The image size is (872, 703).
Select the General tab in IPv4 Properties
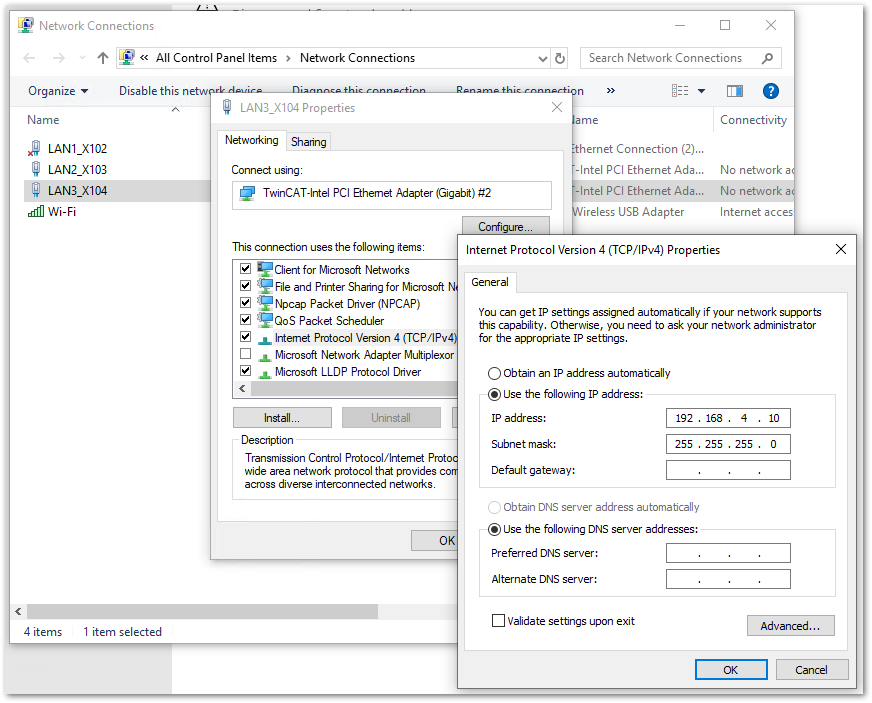pos(490,282)
